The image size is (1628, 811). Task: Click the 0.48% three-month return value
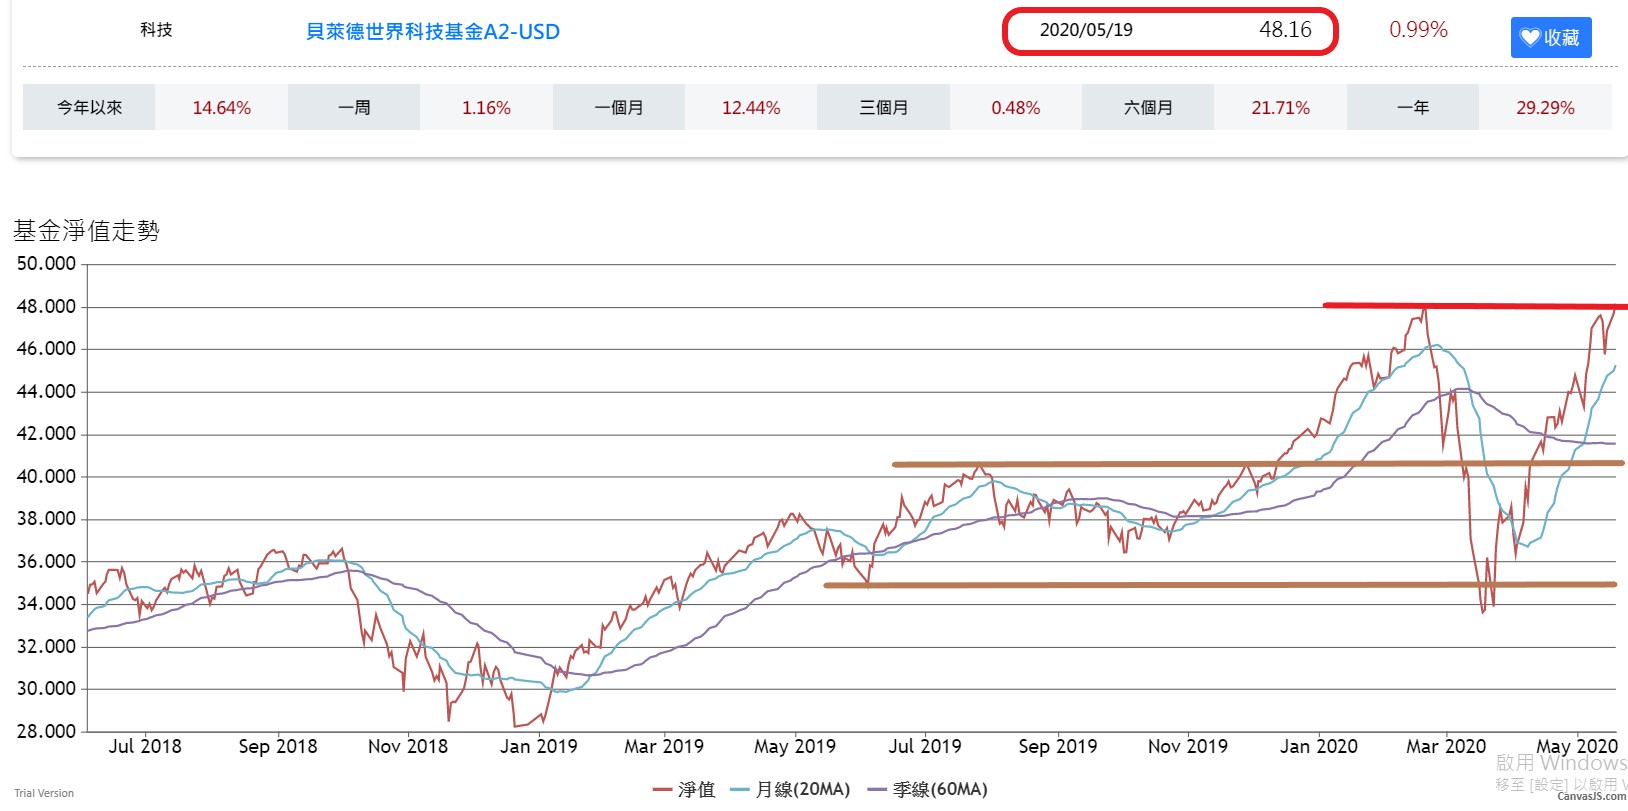1016,107
